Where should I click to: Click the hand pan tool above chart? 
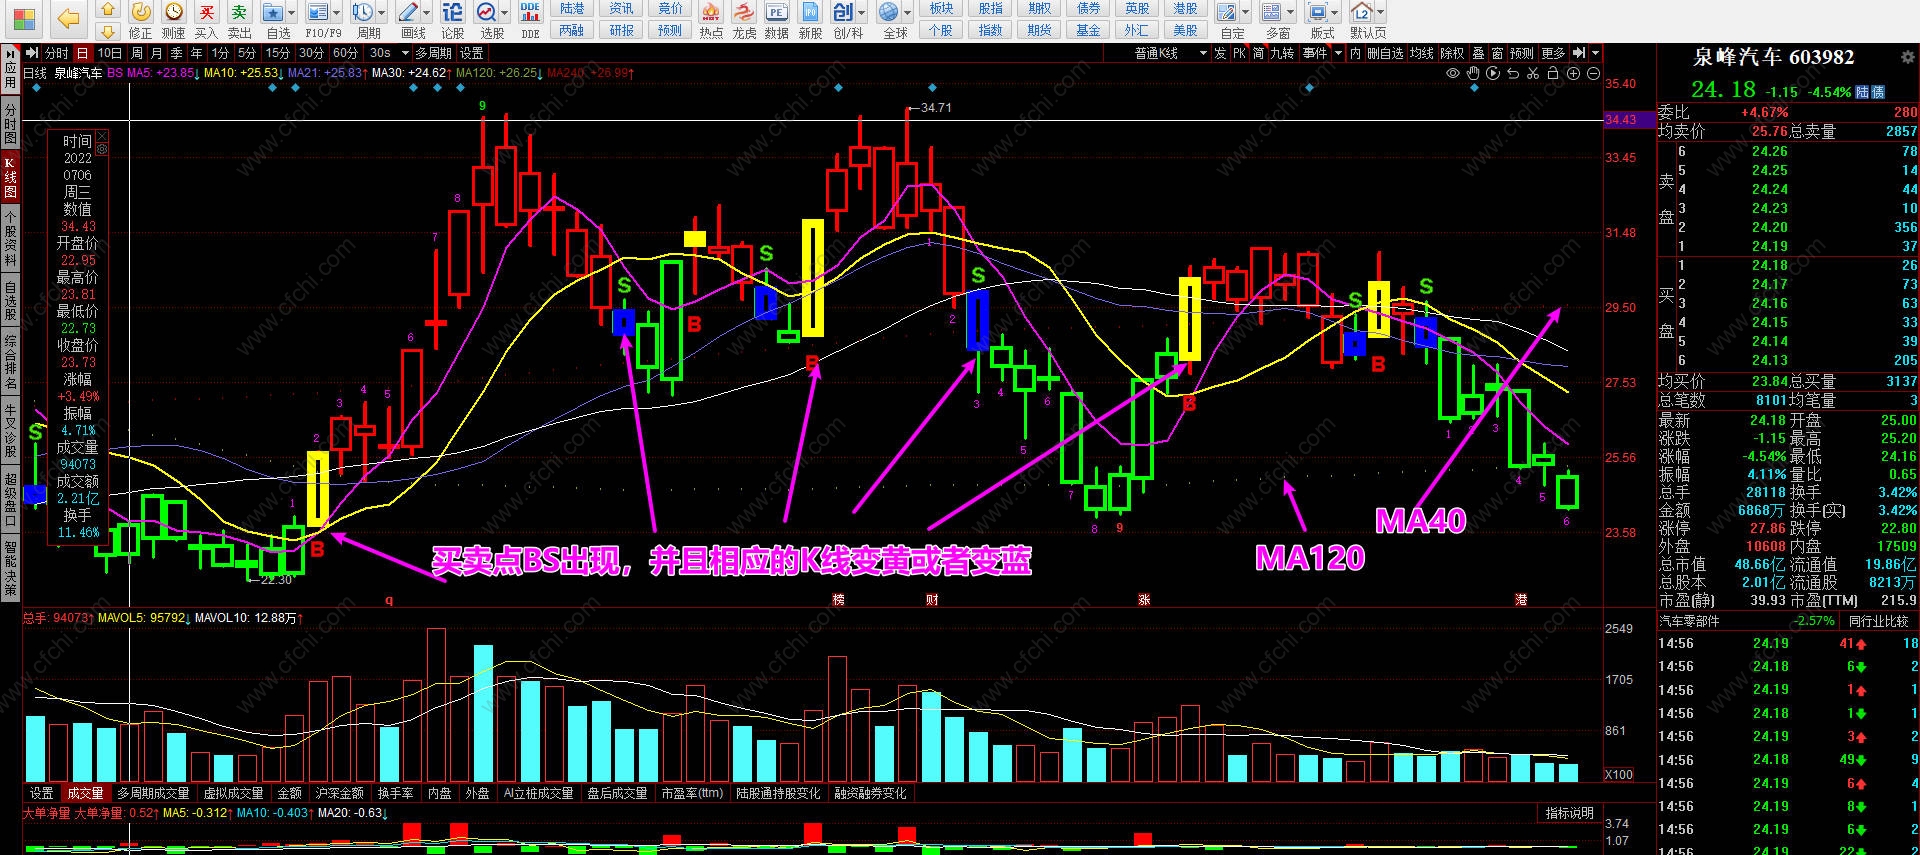pos(1473,73)
